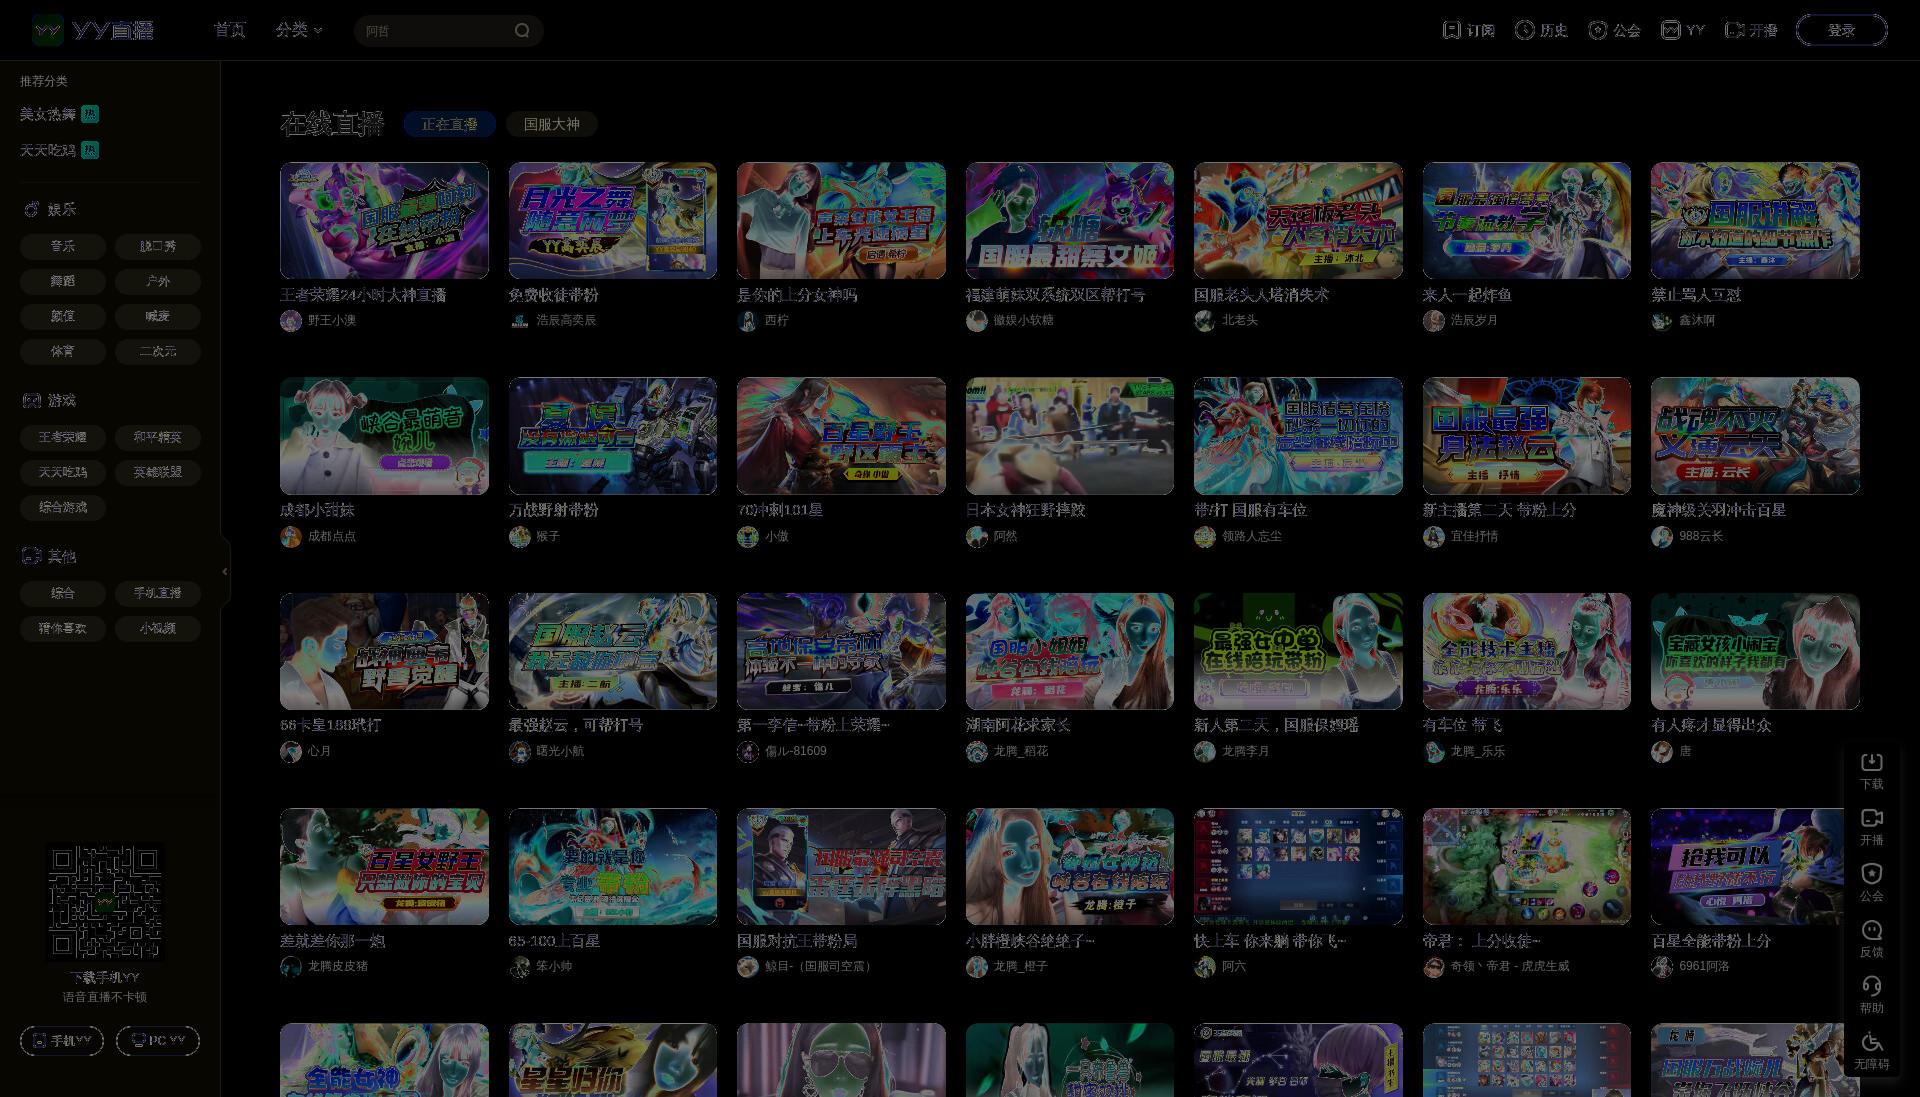Select 英雄联盟 game tag
Image resolution: width=1920 pixels, height=1097 pixels.
(158, 472)
